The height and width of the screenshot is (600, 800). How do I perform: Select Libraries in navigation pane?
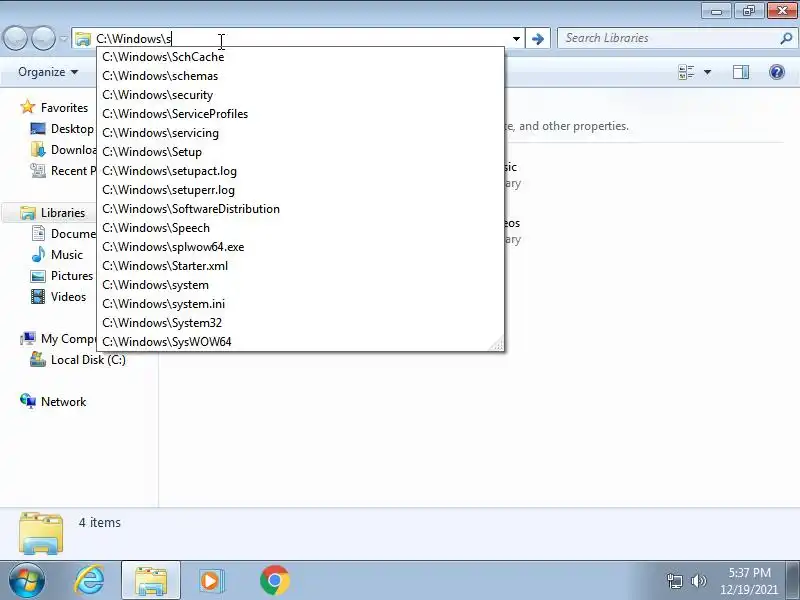pyautogui.click(x=63, y=213)
